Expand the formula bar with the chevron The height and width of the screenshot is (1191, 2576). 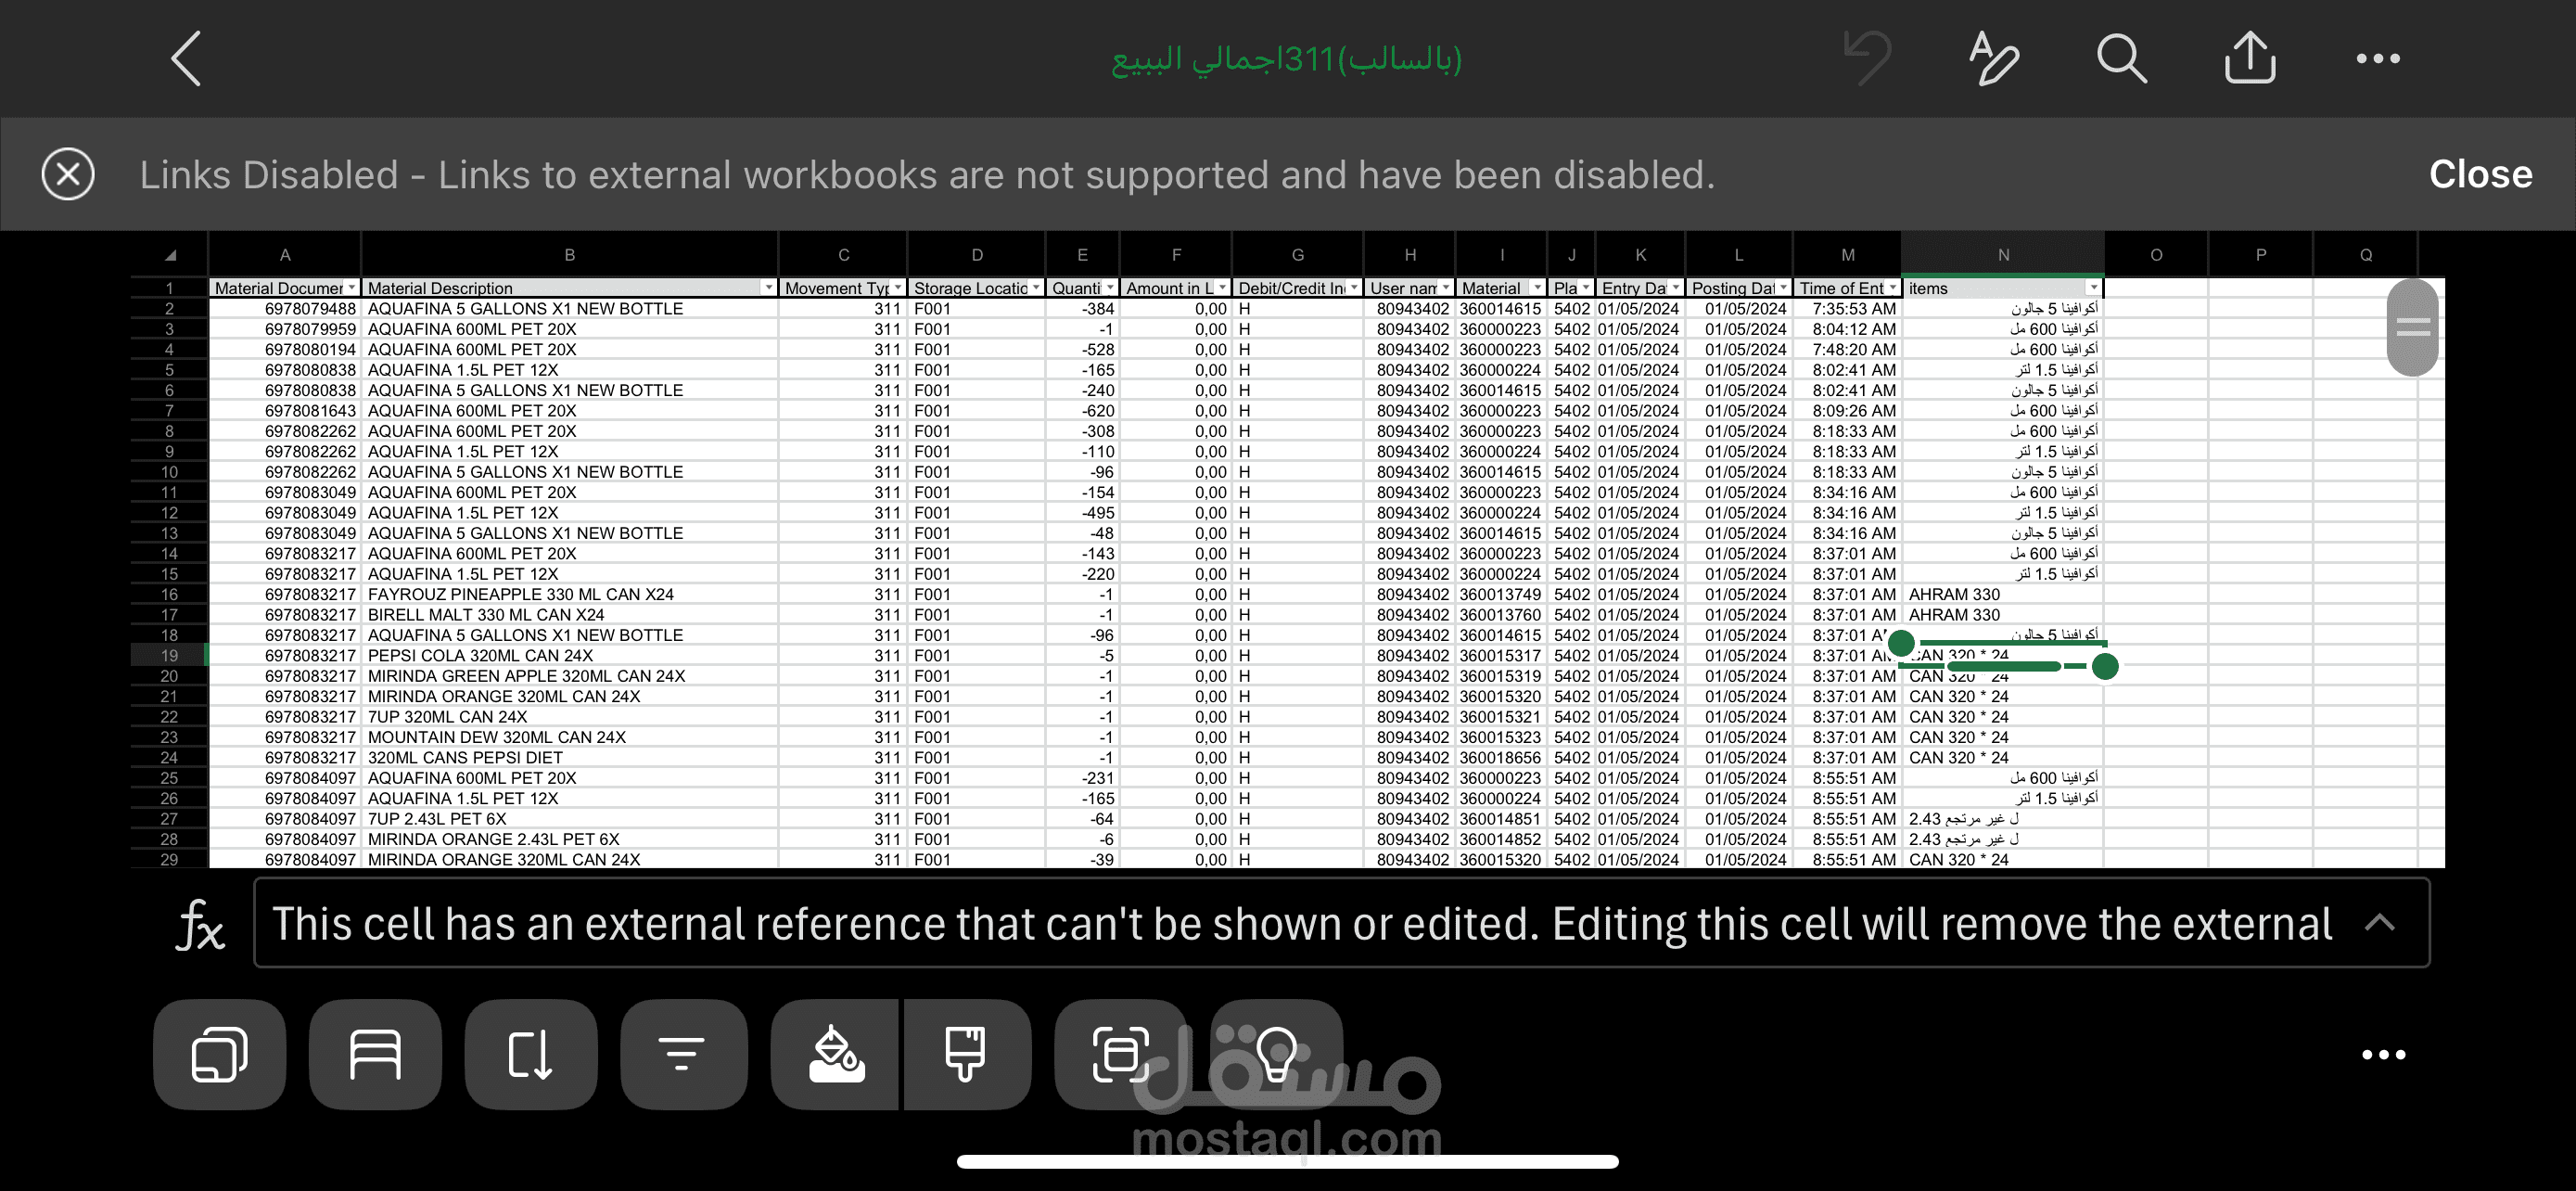point(2380,922)
